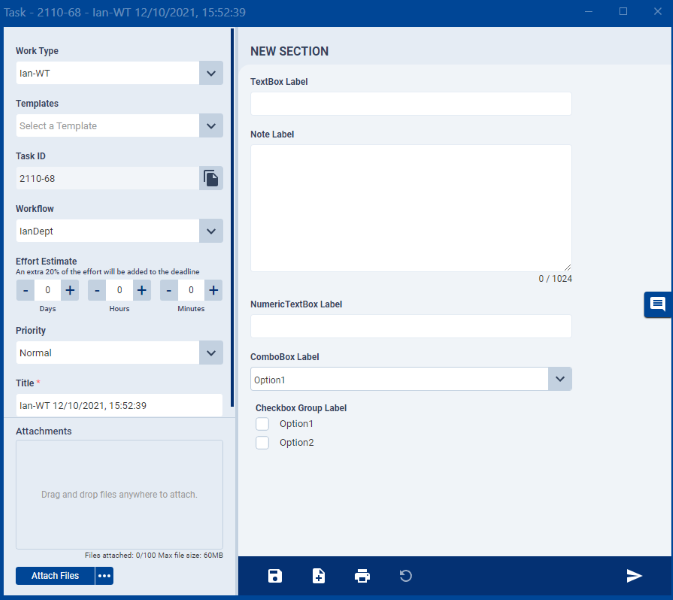The height and width of the screenshot is (600, 673).
Task: Expand the Templates dropdown arrow
Action: (211, 126)
